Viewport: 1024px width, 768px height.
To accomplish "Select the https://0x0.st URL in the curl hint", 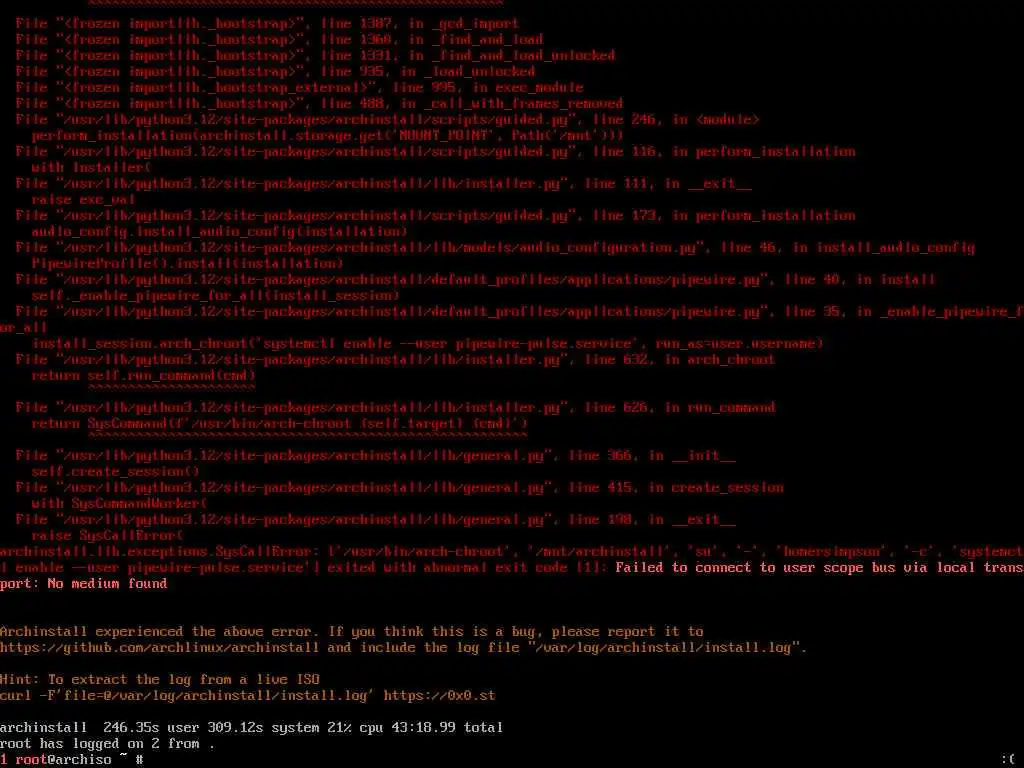I will pos(440,696).
